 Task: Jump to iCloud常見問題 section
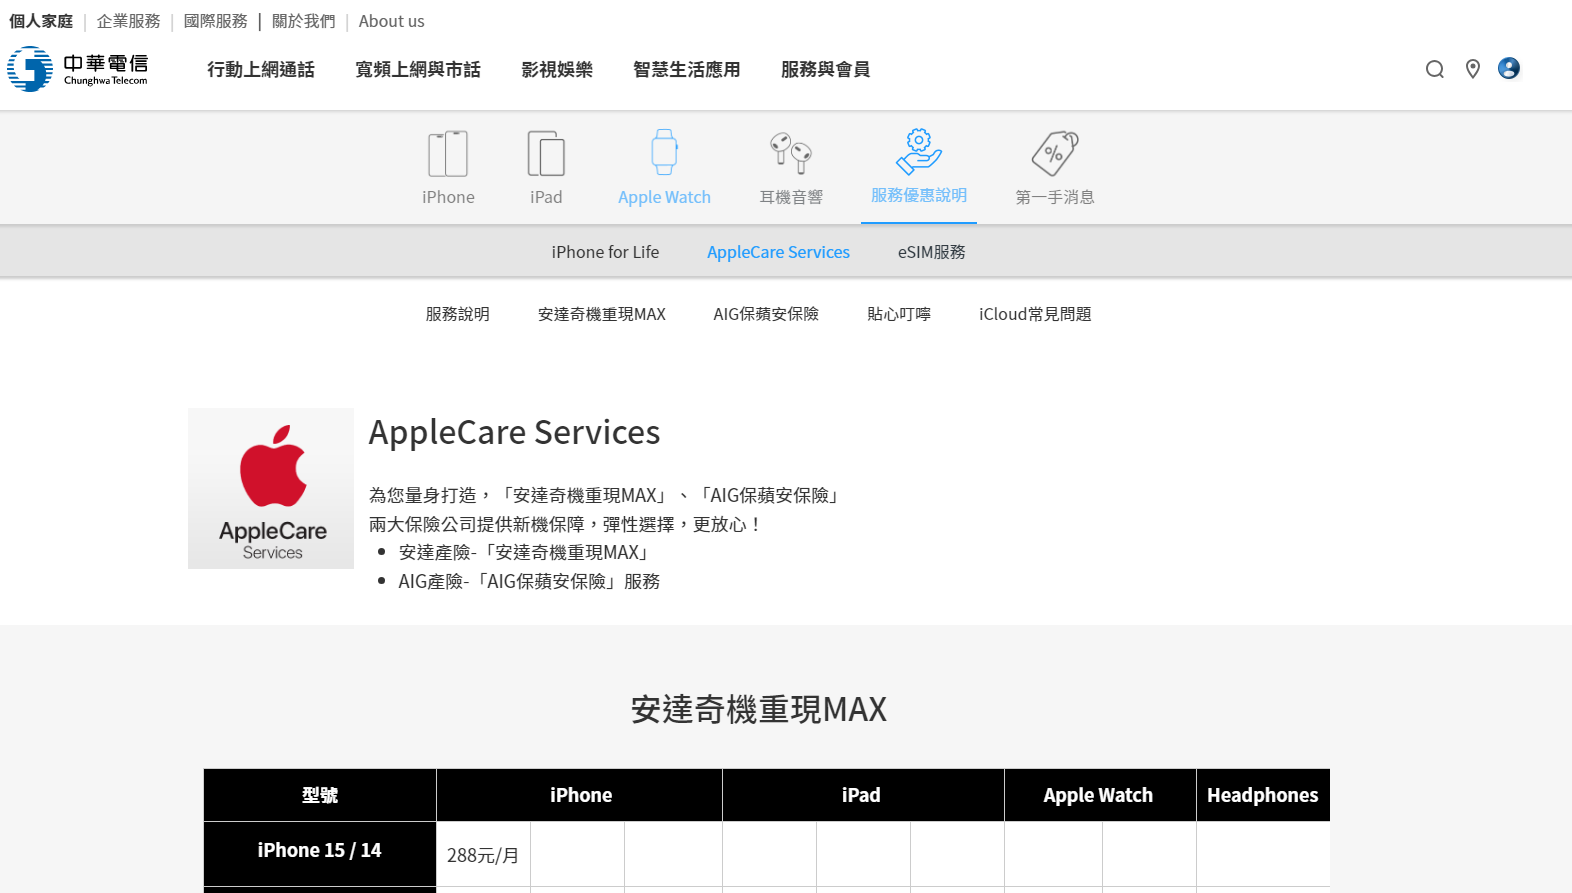click(1035, 314)
